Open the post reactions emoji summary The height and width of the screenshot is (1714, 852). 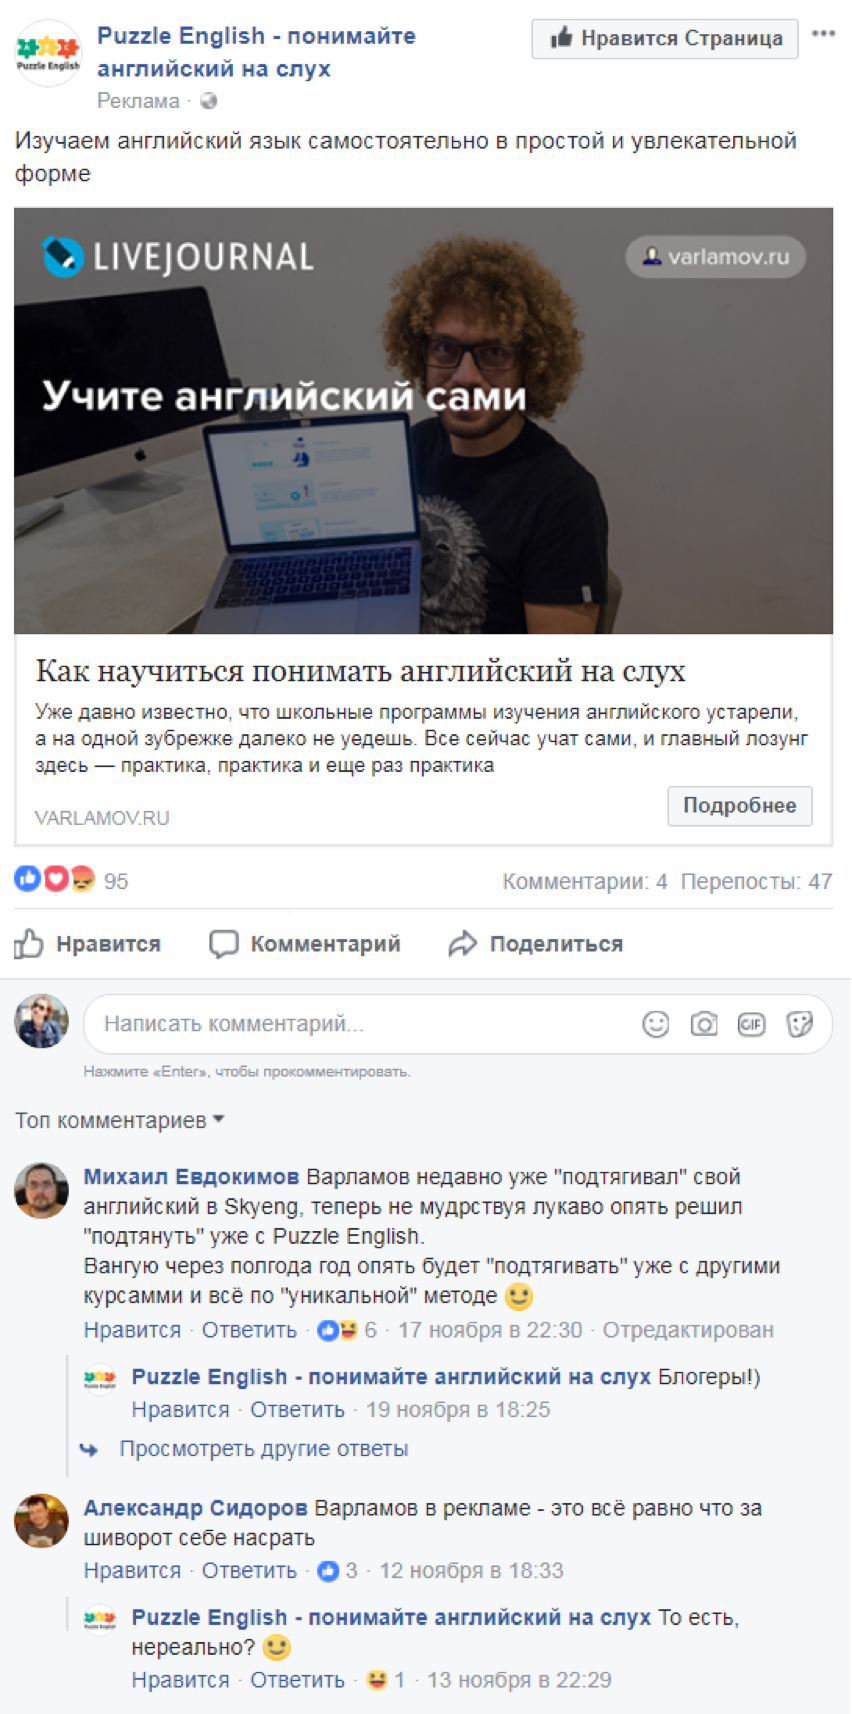(55, 880)
